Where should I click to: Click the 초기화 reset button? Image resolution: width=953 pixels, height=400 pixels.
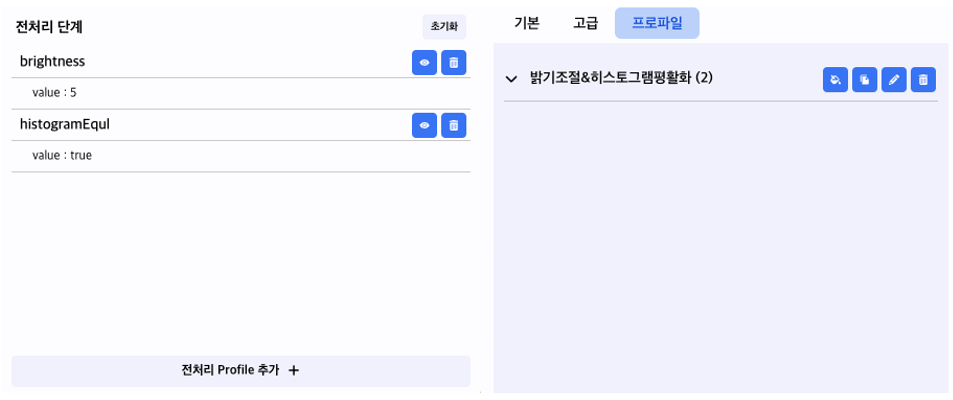444,27
